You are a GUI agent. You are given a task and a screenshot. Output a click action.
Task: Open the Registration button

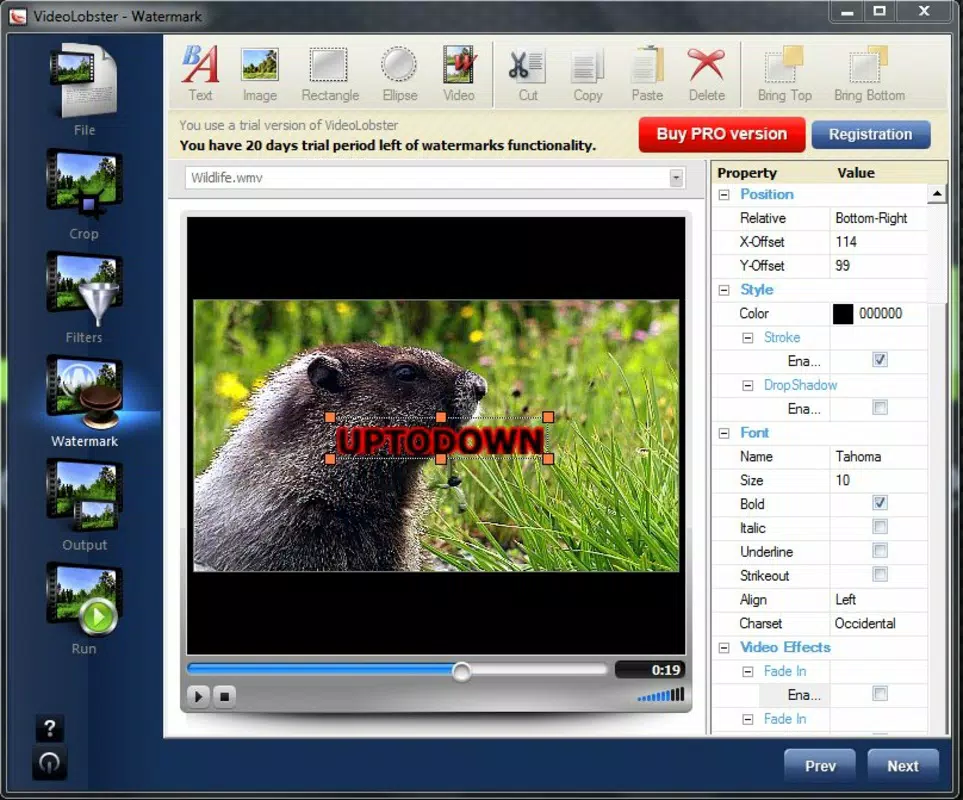point(871,134)
